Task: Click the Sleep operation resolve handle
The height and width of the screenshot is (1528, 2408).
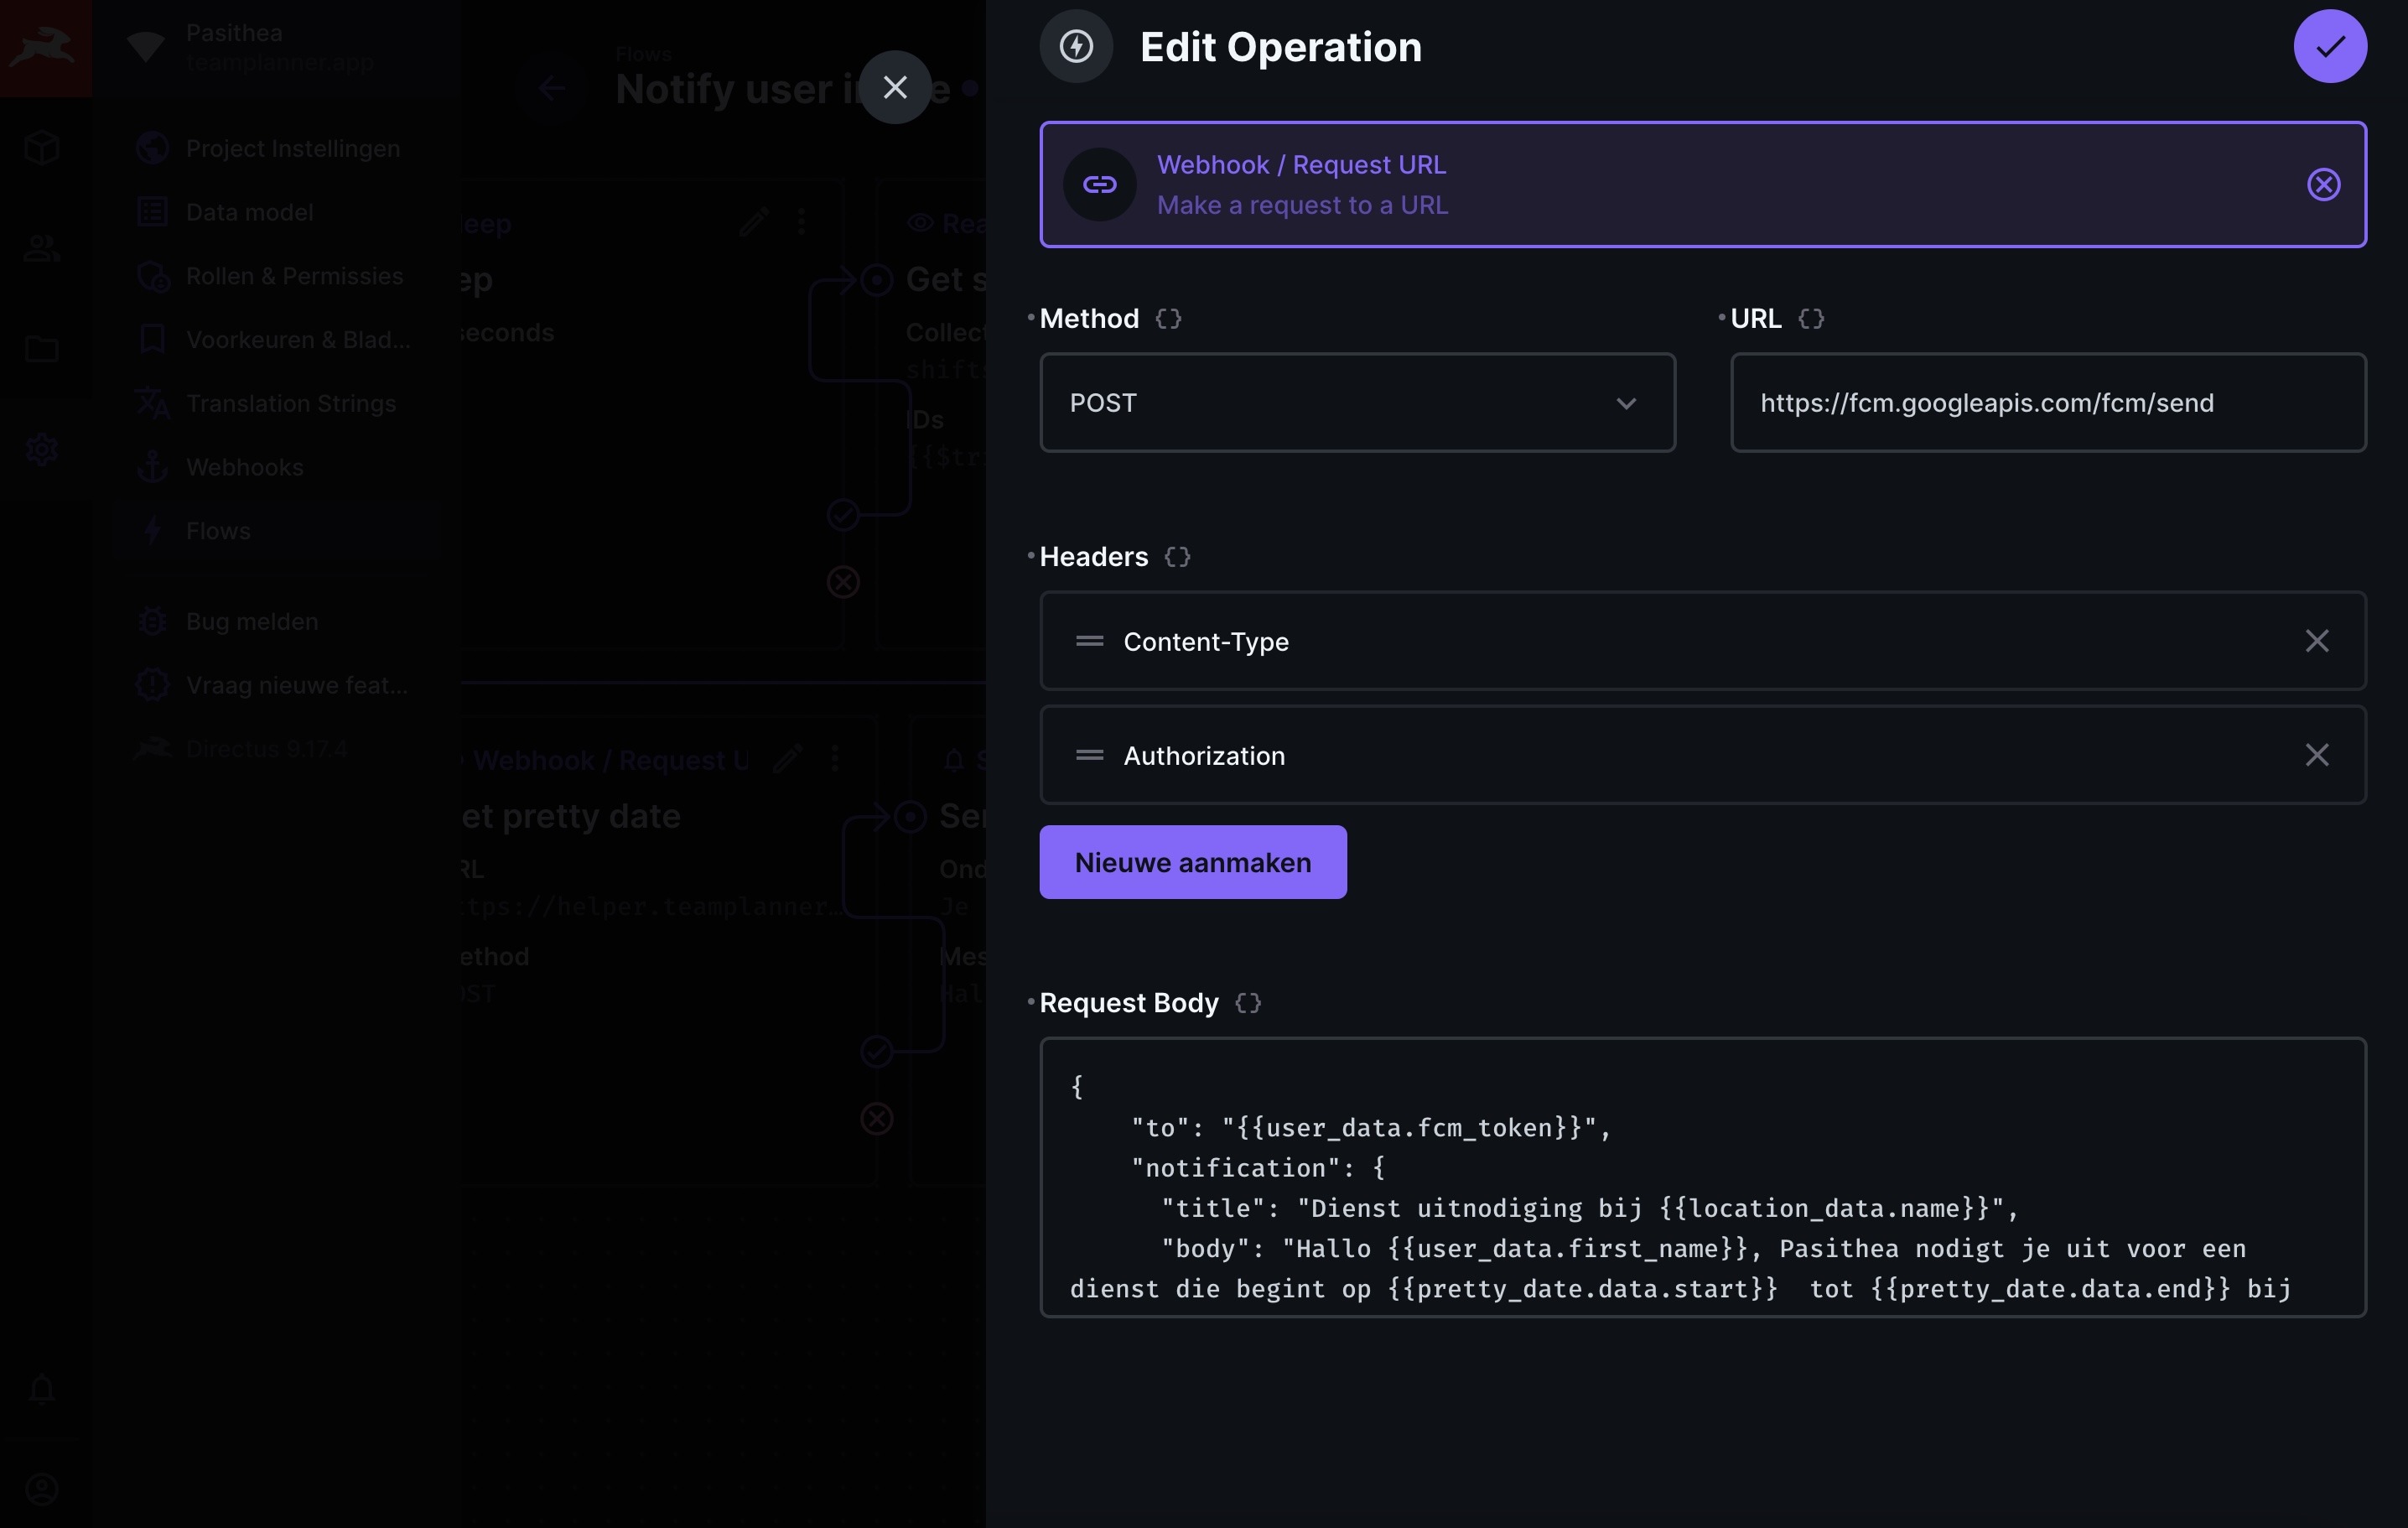Action: coord(843,515)
